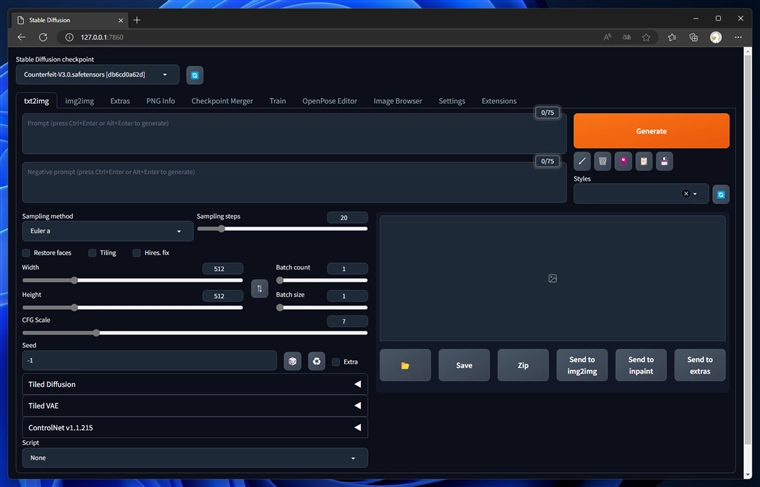Open the OpenPose Editor tab

click(x=330, y=101)
